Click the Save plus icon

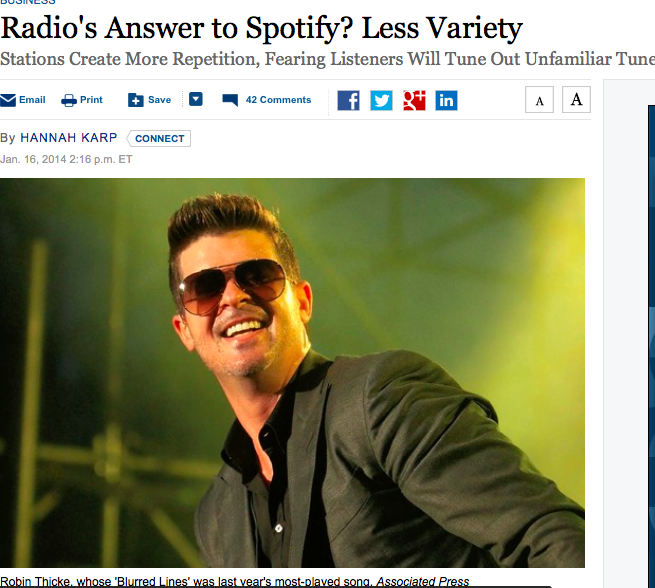(136, 100)
